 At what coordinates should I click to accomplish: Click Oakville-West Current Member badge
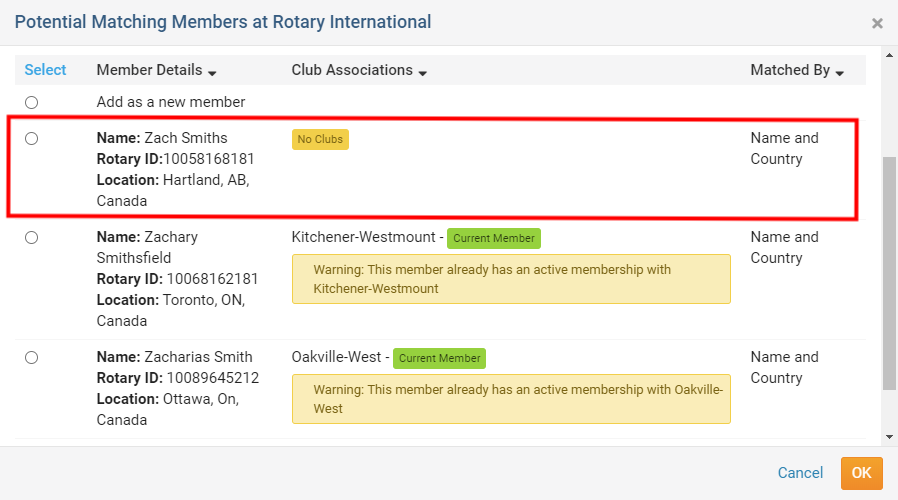tap(439, 358)
